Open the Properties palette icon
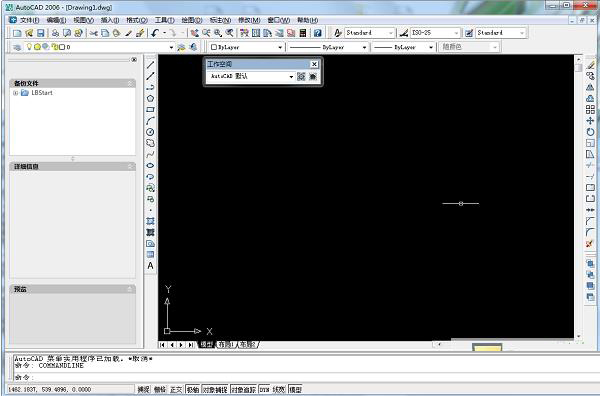Screen dimensions: 600x396 tap(244, 33)
